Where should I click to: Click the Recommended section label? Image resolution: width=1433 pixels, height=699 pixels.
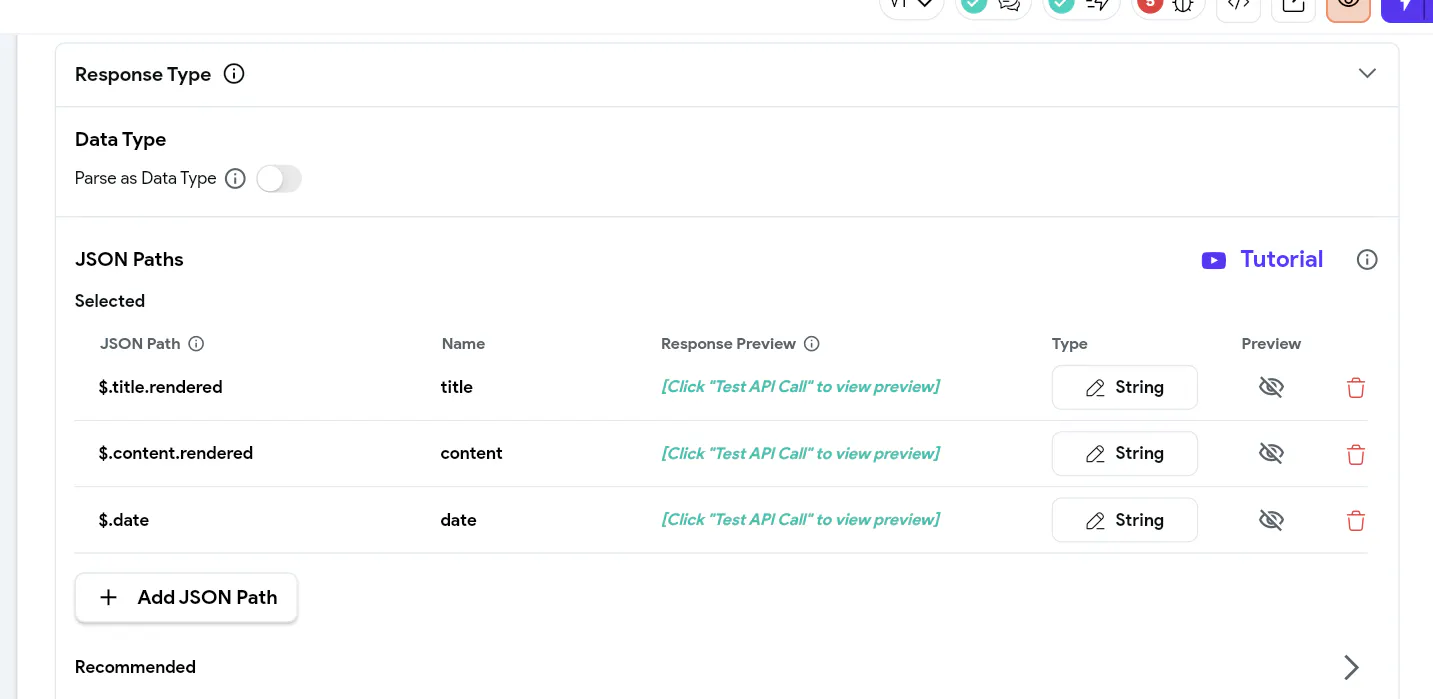point(135,667)
